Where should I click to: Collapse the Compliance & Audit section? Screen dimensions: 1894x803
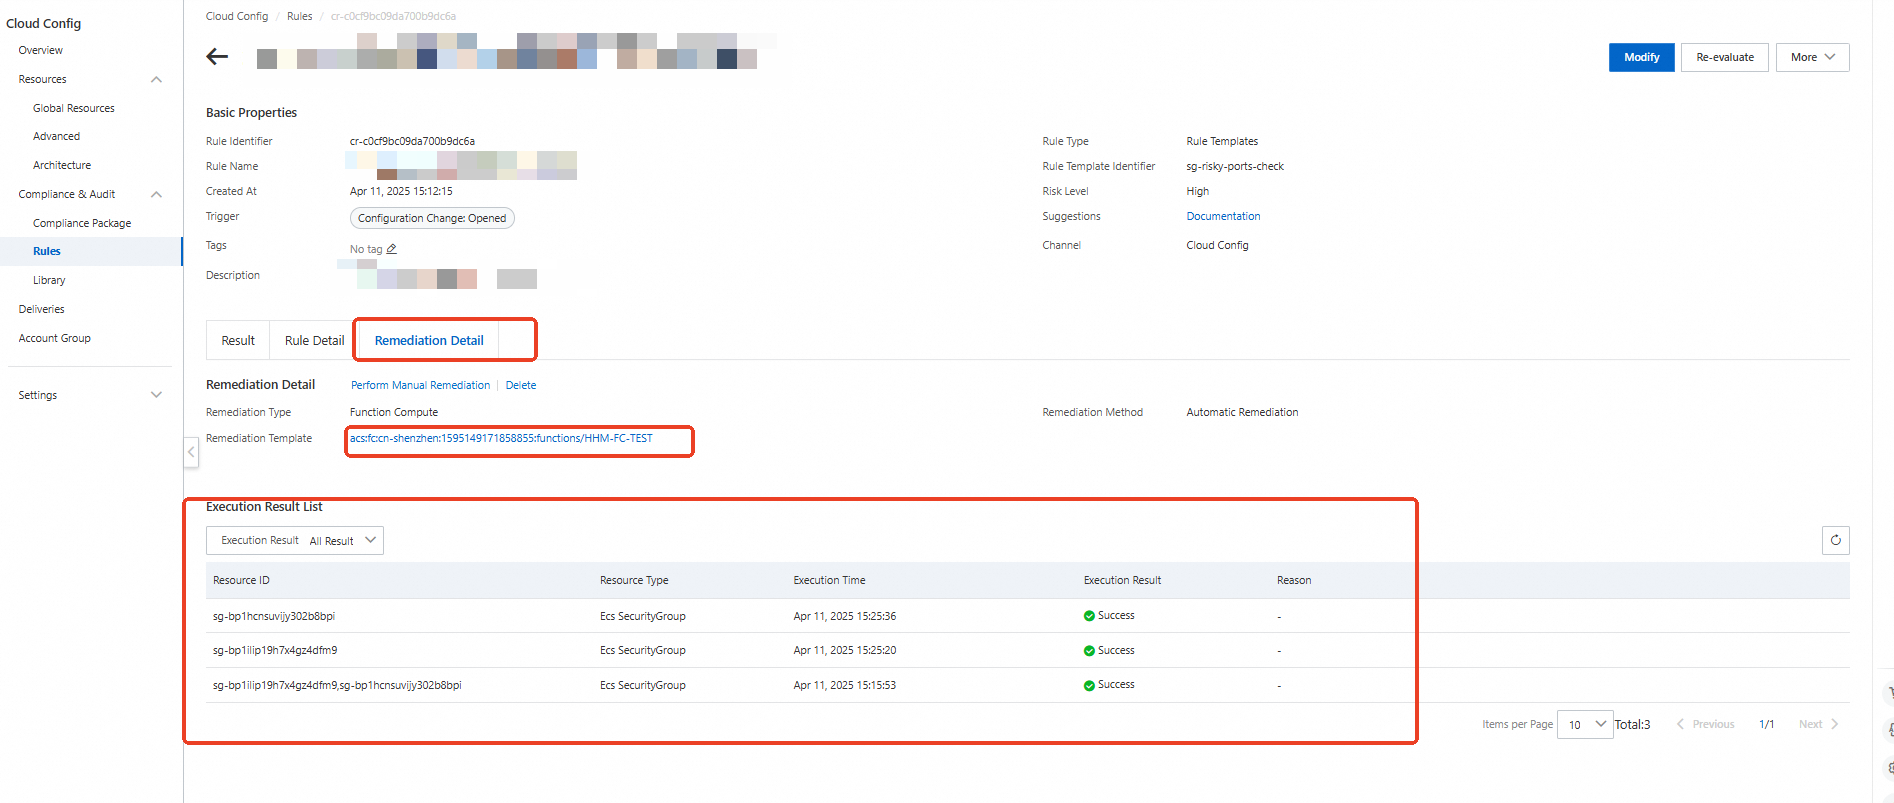[156, 194]
